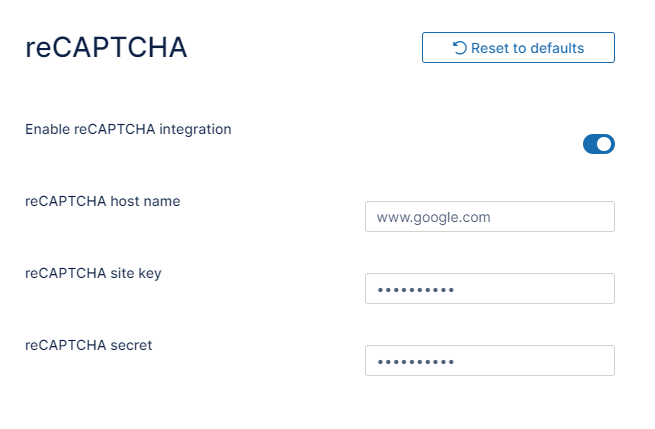This screenshot has height=429, width=655.
Task: Select the reCAPTCHA secret input field
Action: tap(489, 361)
